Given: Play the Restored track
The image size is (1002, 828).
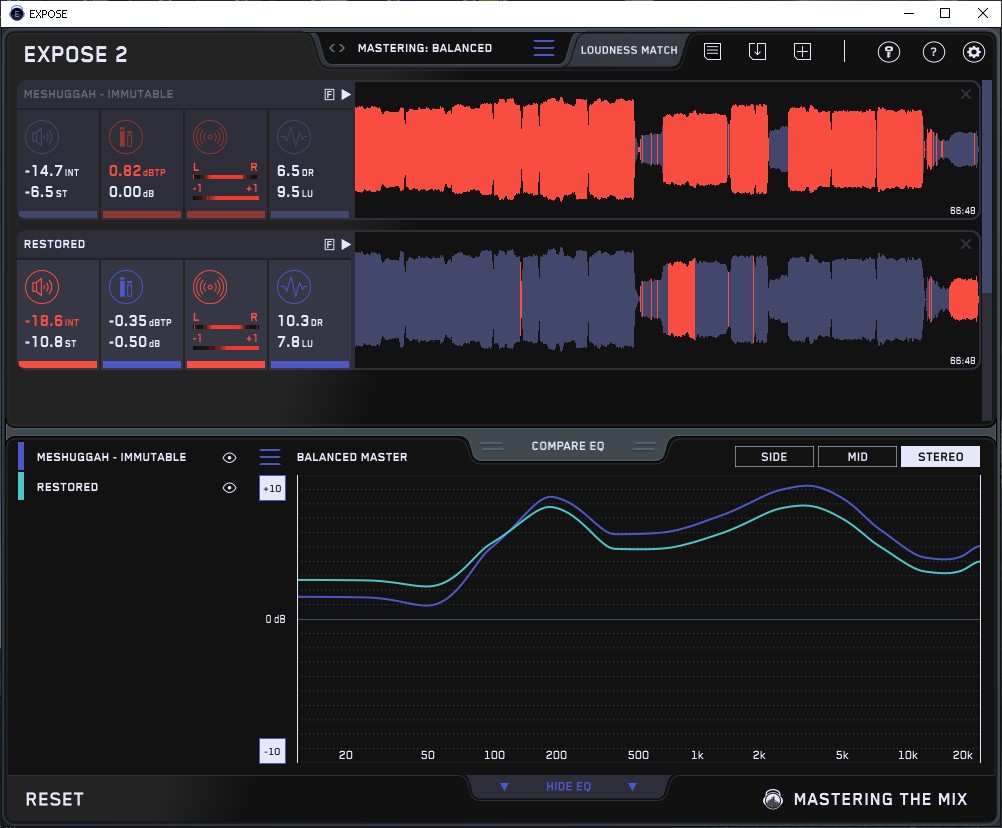Looking at the screenshot, I should (x=346, y=245).
